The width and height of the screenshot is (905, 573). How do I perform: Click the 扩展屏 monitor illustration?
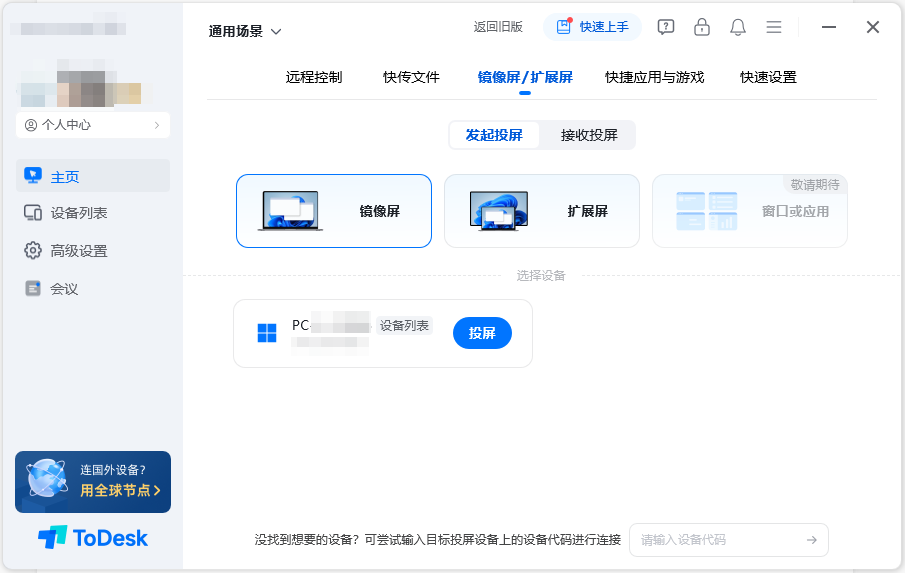(499, 211)
